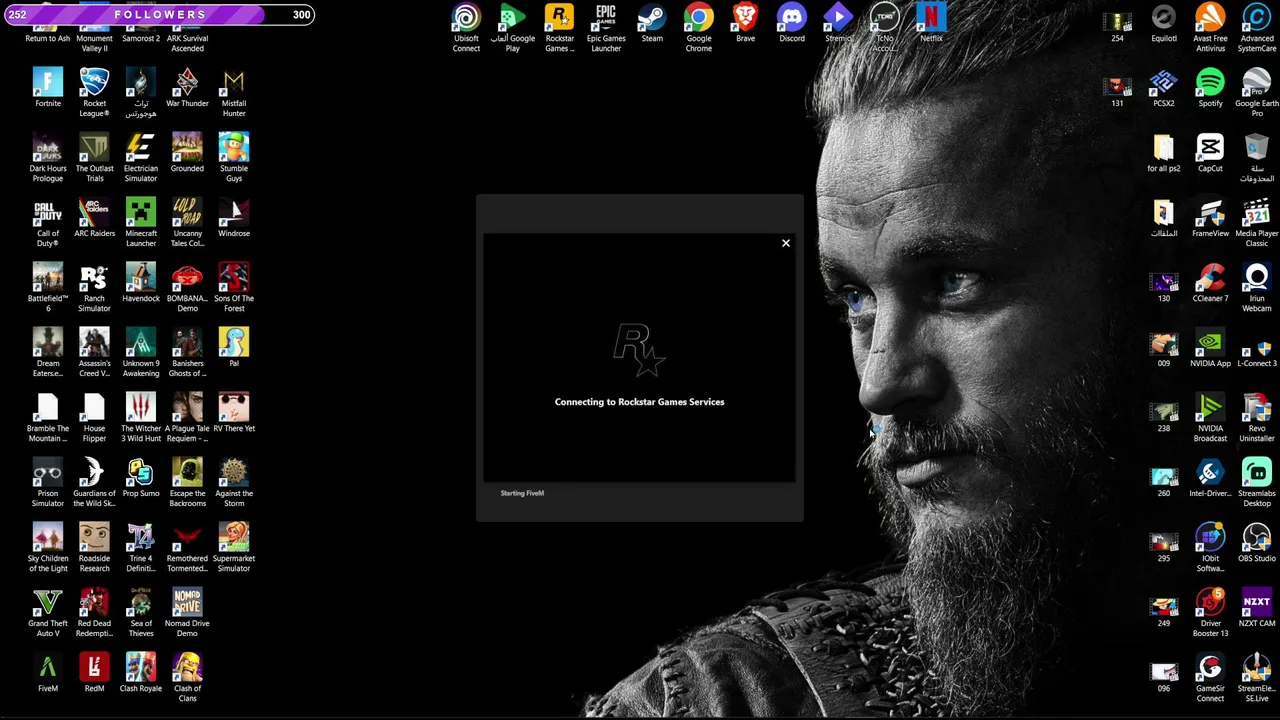The height and width of the screenshot is (720, 1280).
Task: Open the Rocket League shortcut
Action: tap(94, 92)
